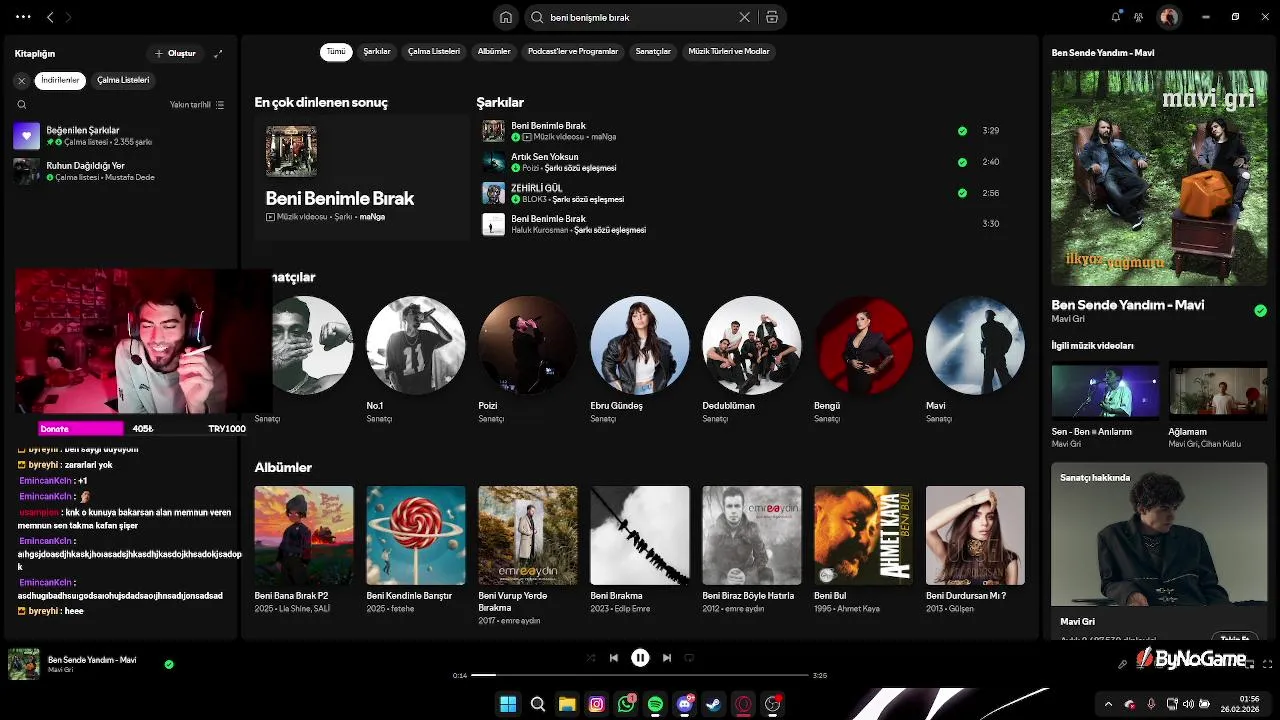
Task: Open the Yakın tarihli sort dropdown
Action: (197, 104)
